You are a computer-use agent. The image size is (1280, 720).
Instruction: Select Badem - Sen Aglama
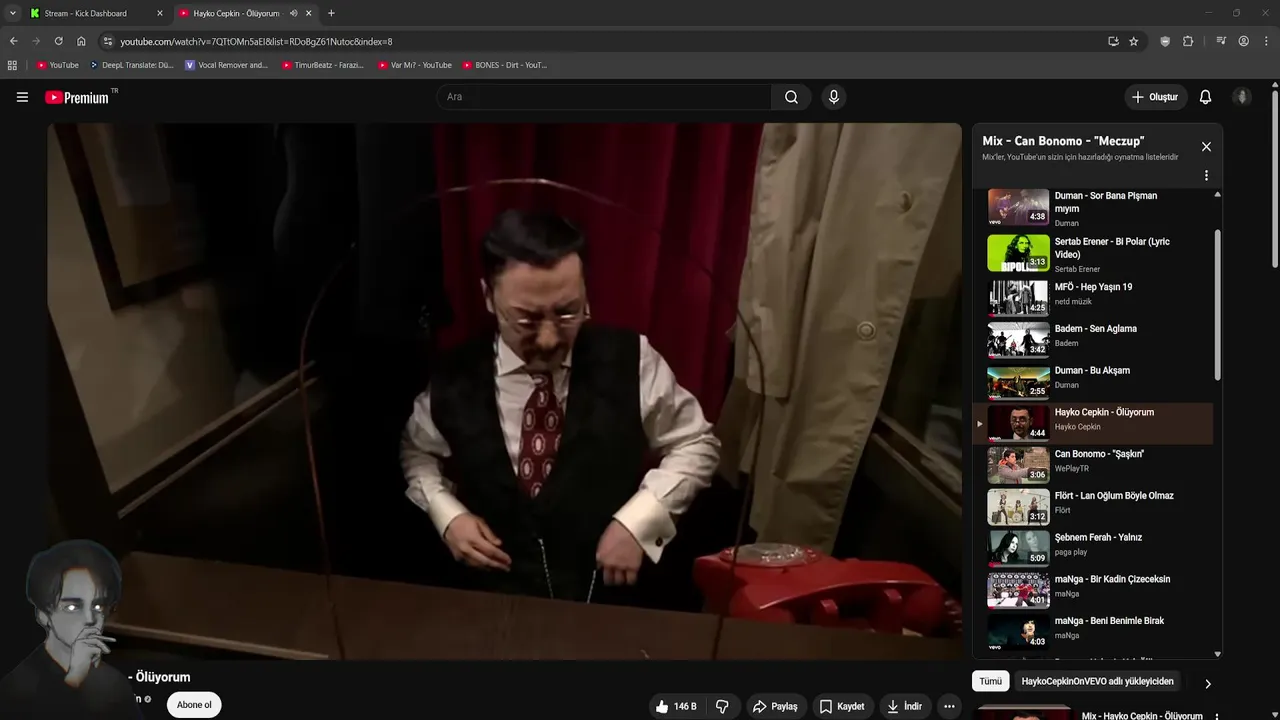1093,339
